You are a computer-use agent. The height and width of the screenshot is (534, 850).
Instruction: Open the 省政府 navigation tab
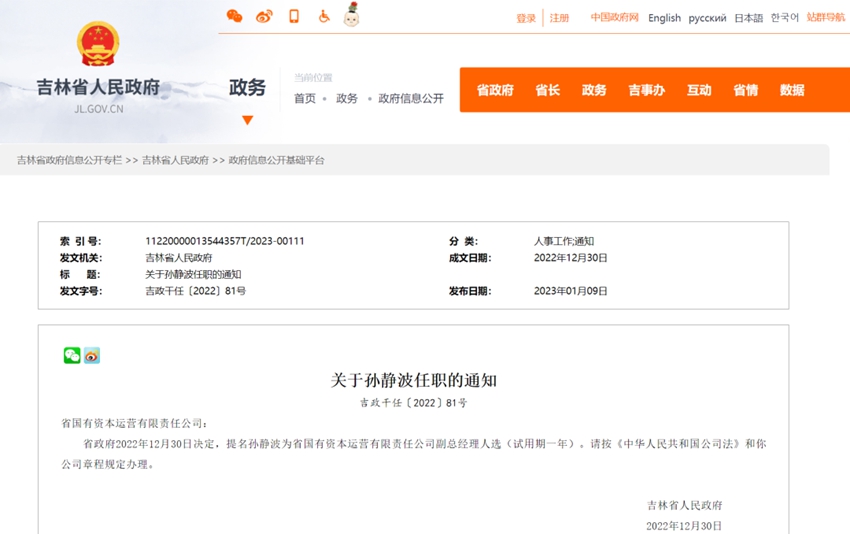pos(495,90)
